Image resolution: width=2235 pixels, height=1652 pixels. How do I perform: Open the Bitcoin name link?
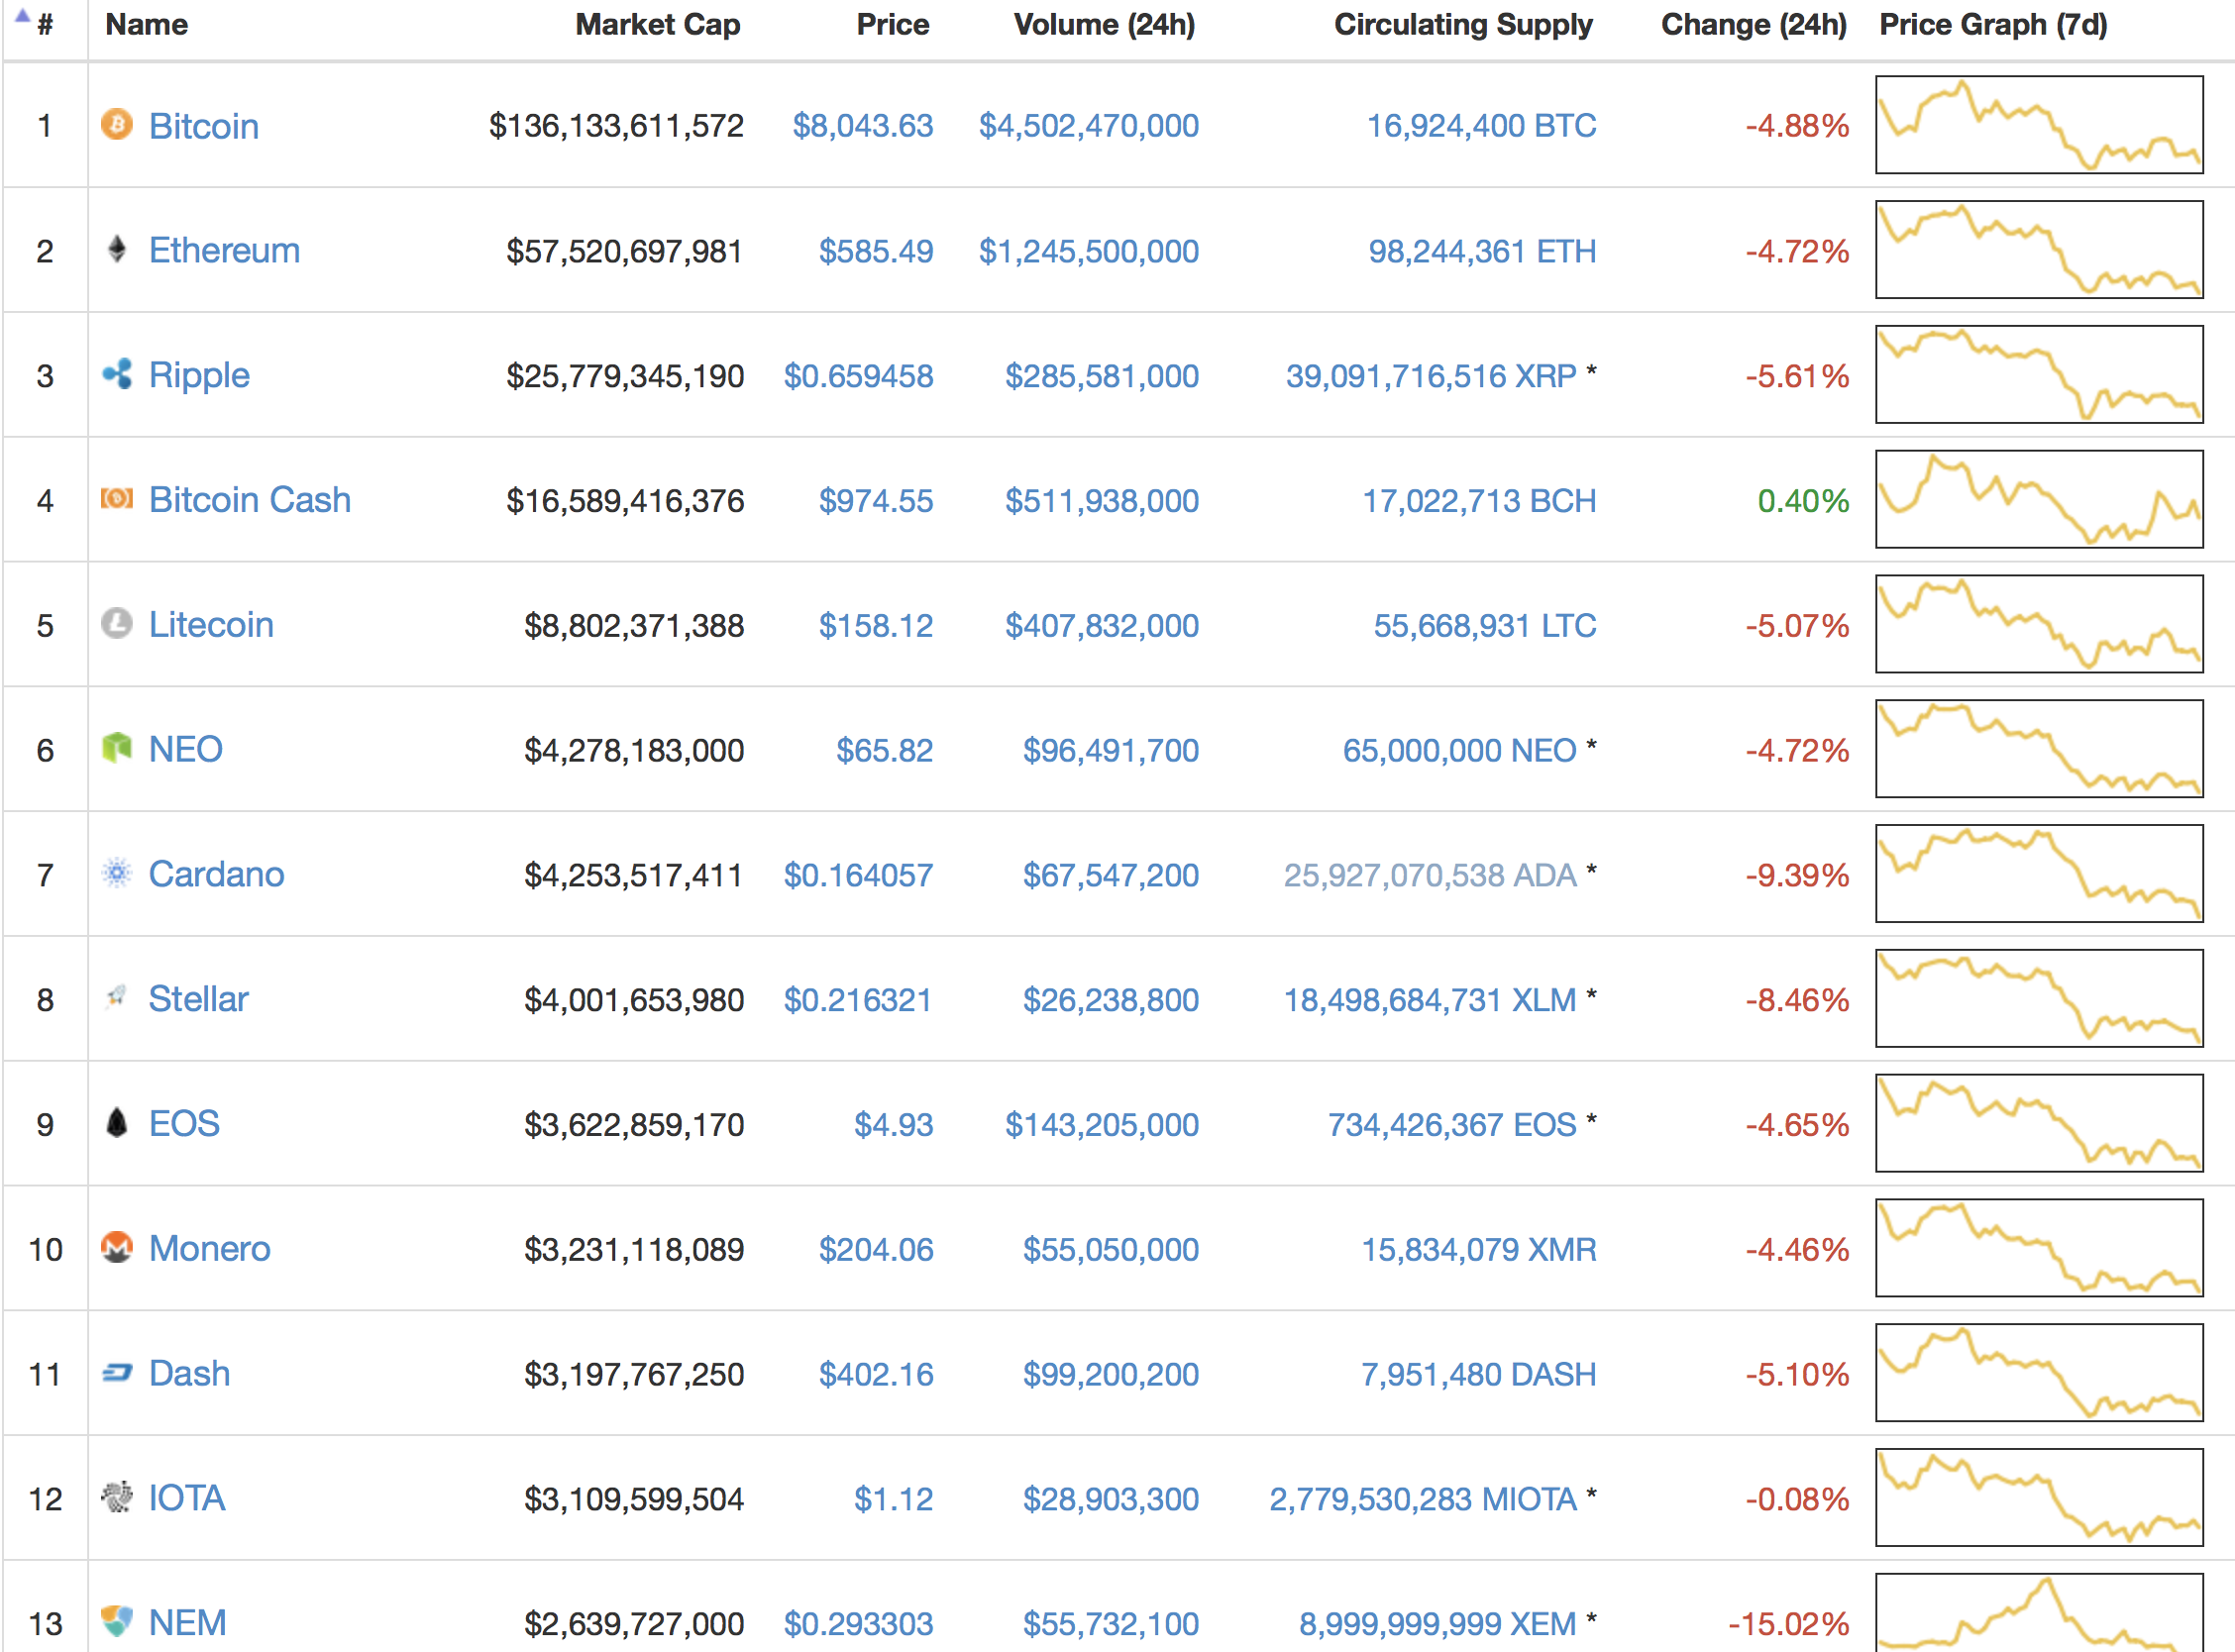[x=204, y=126]
